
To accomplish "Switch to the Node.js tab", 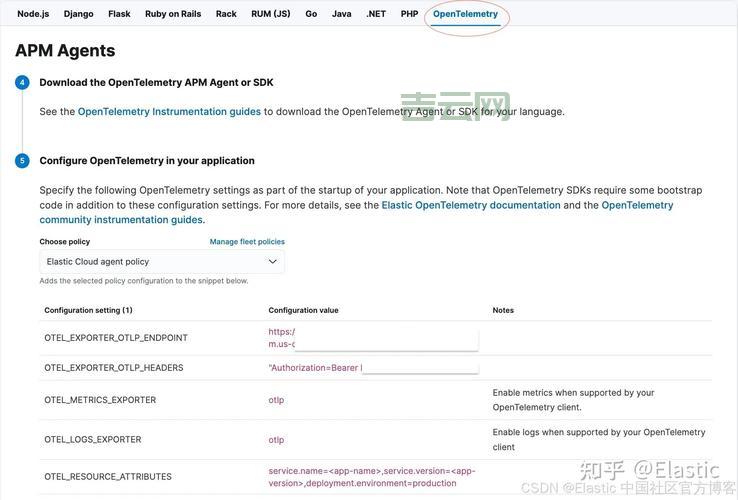I will pyautogui.click(x=33, y=14).
